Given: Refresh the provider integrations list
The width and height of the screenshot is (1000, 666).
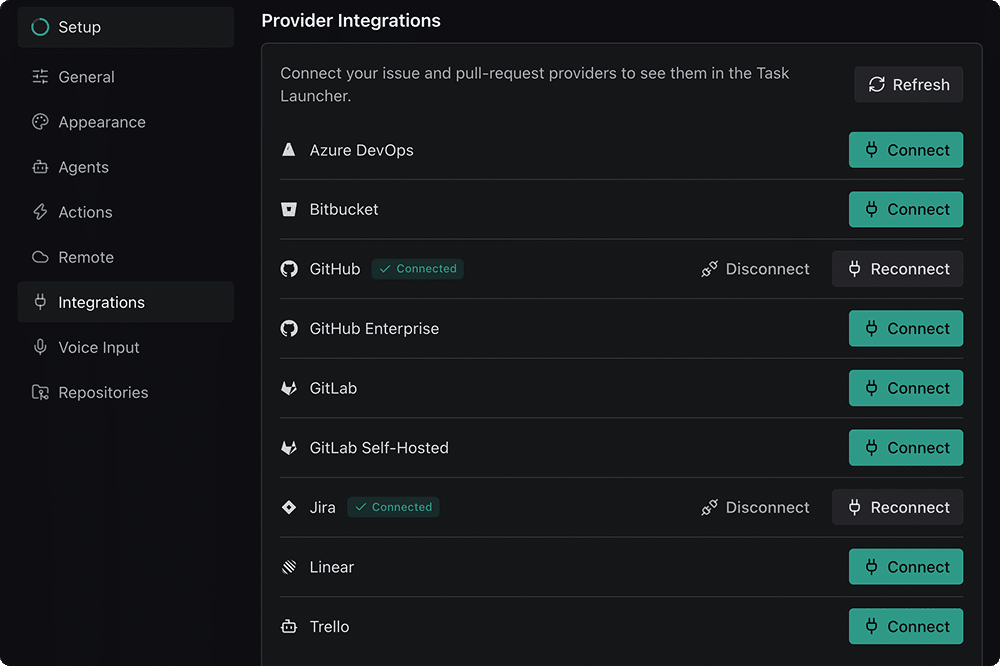Looking at the screenshot, I should pos(908,85).
